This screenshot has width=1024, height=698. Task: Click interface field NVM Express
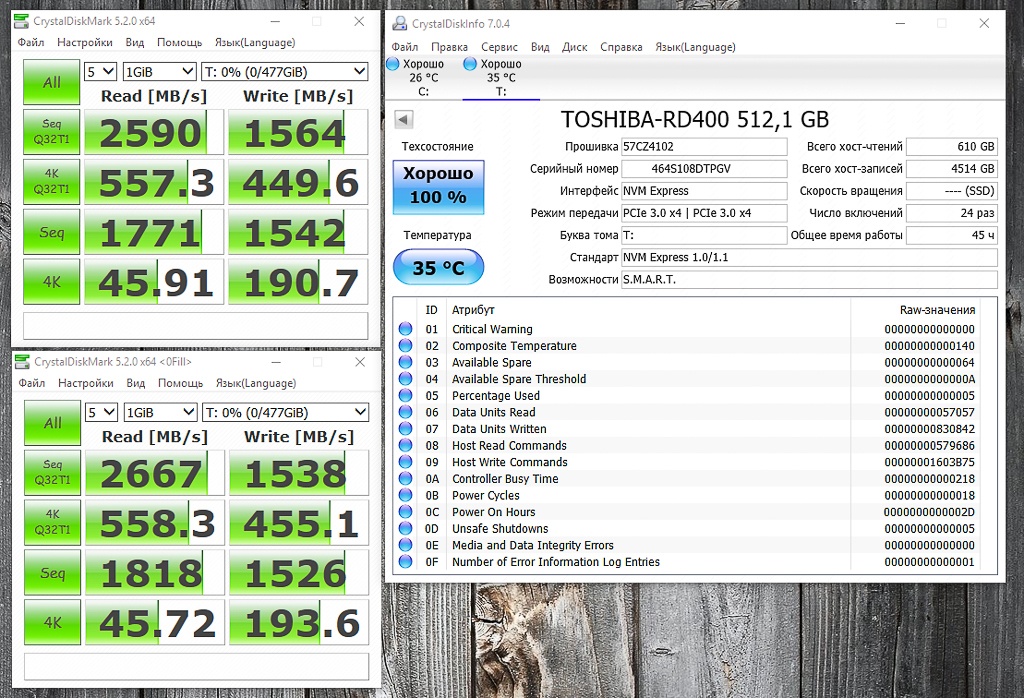703,191
